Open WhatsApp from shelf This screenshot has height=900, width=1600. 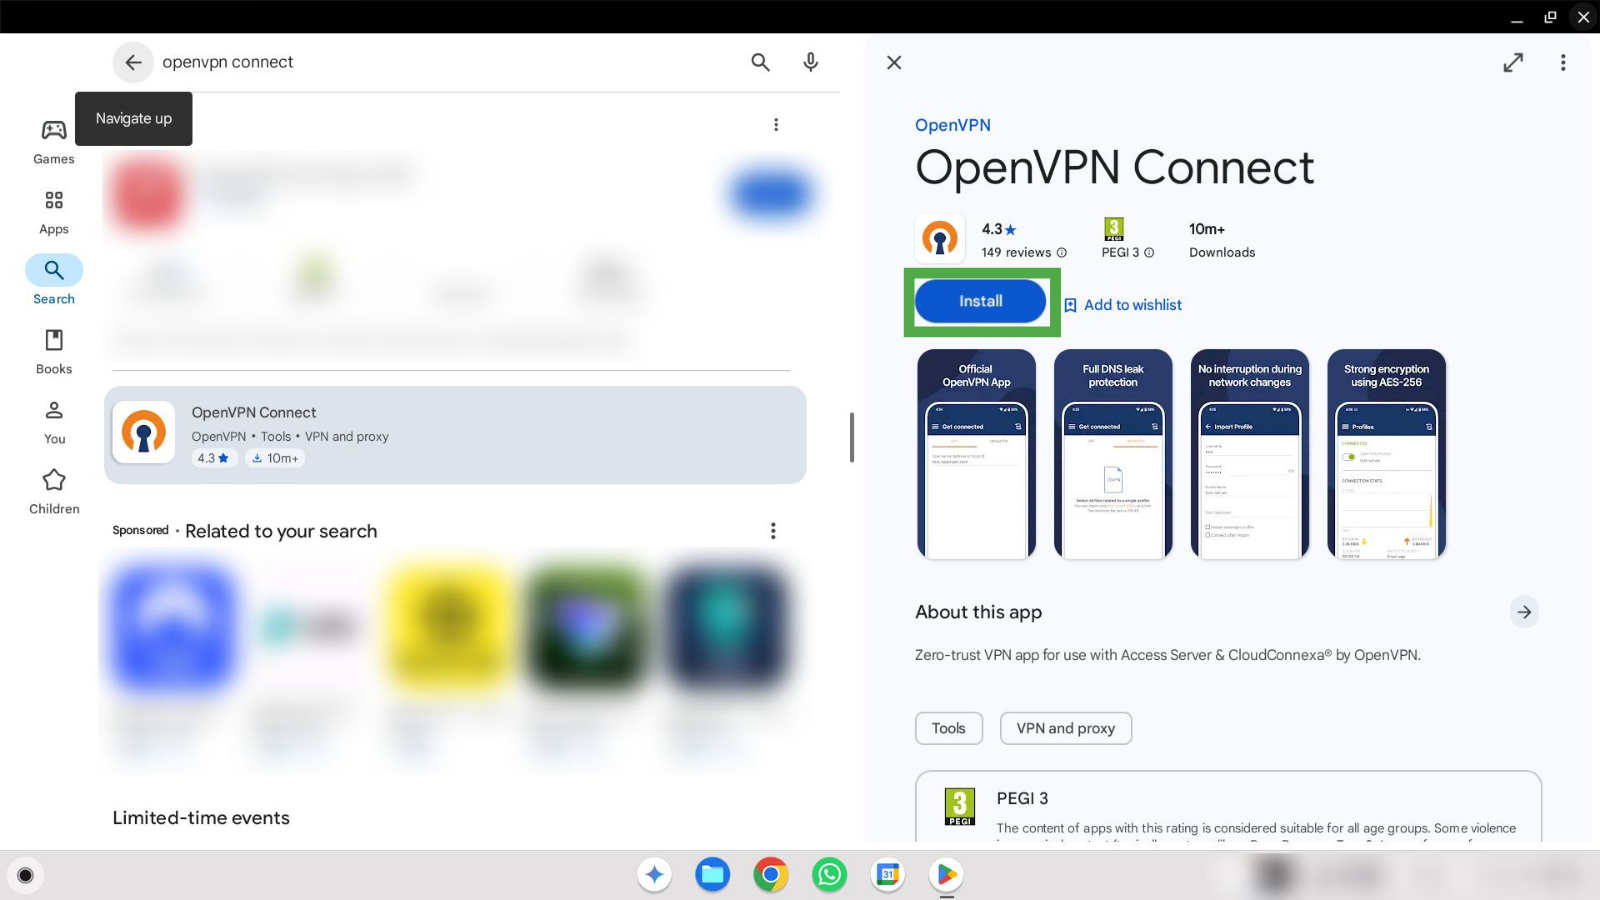tap(830, 875)
